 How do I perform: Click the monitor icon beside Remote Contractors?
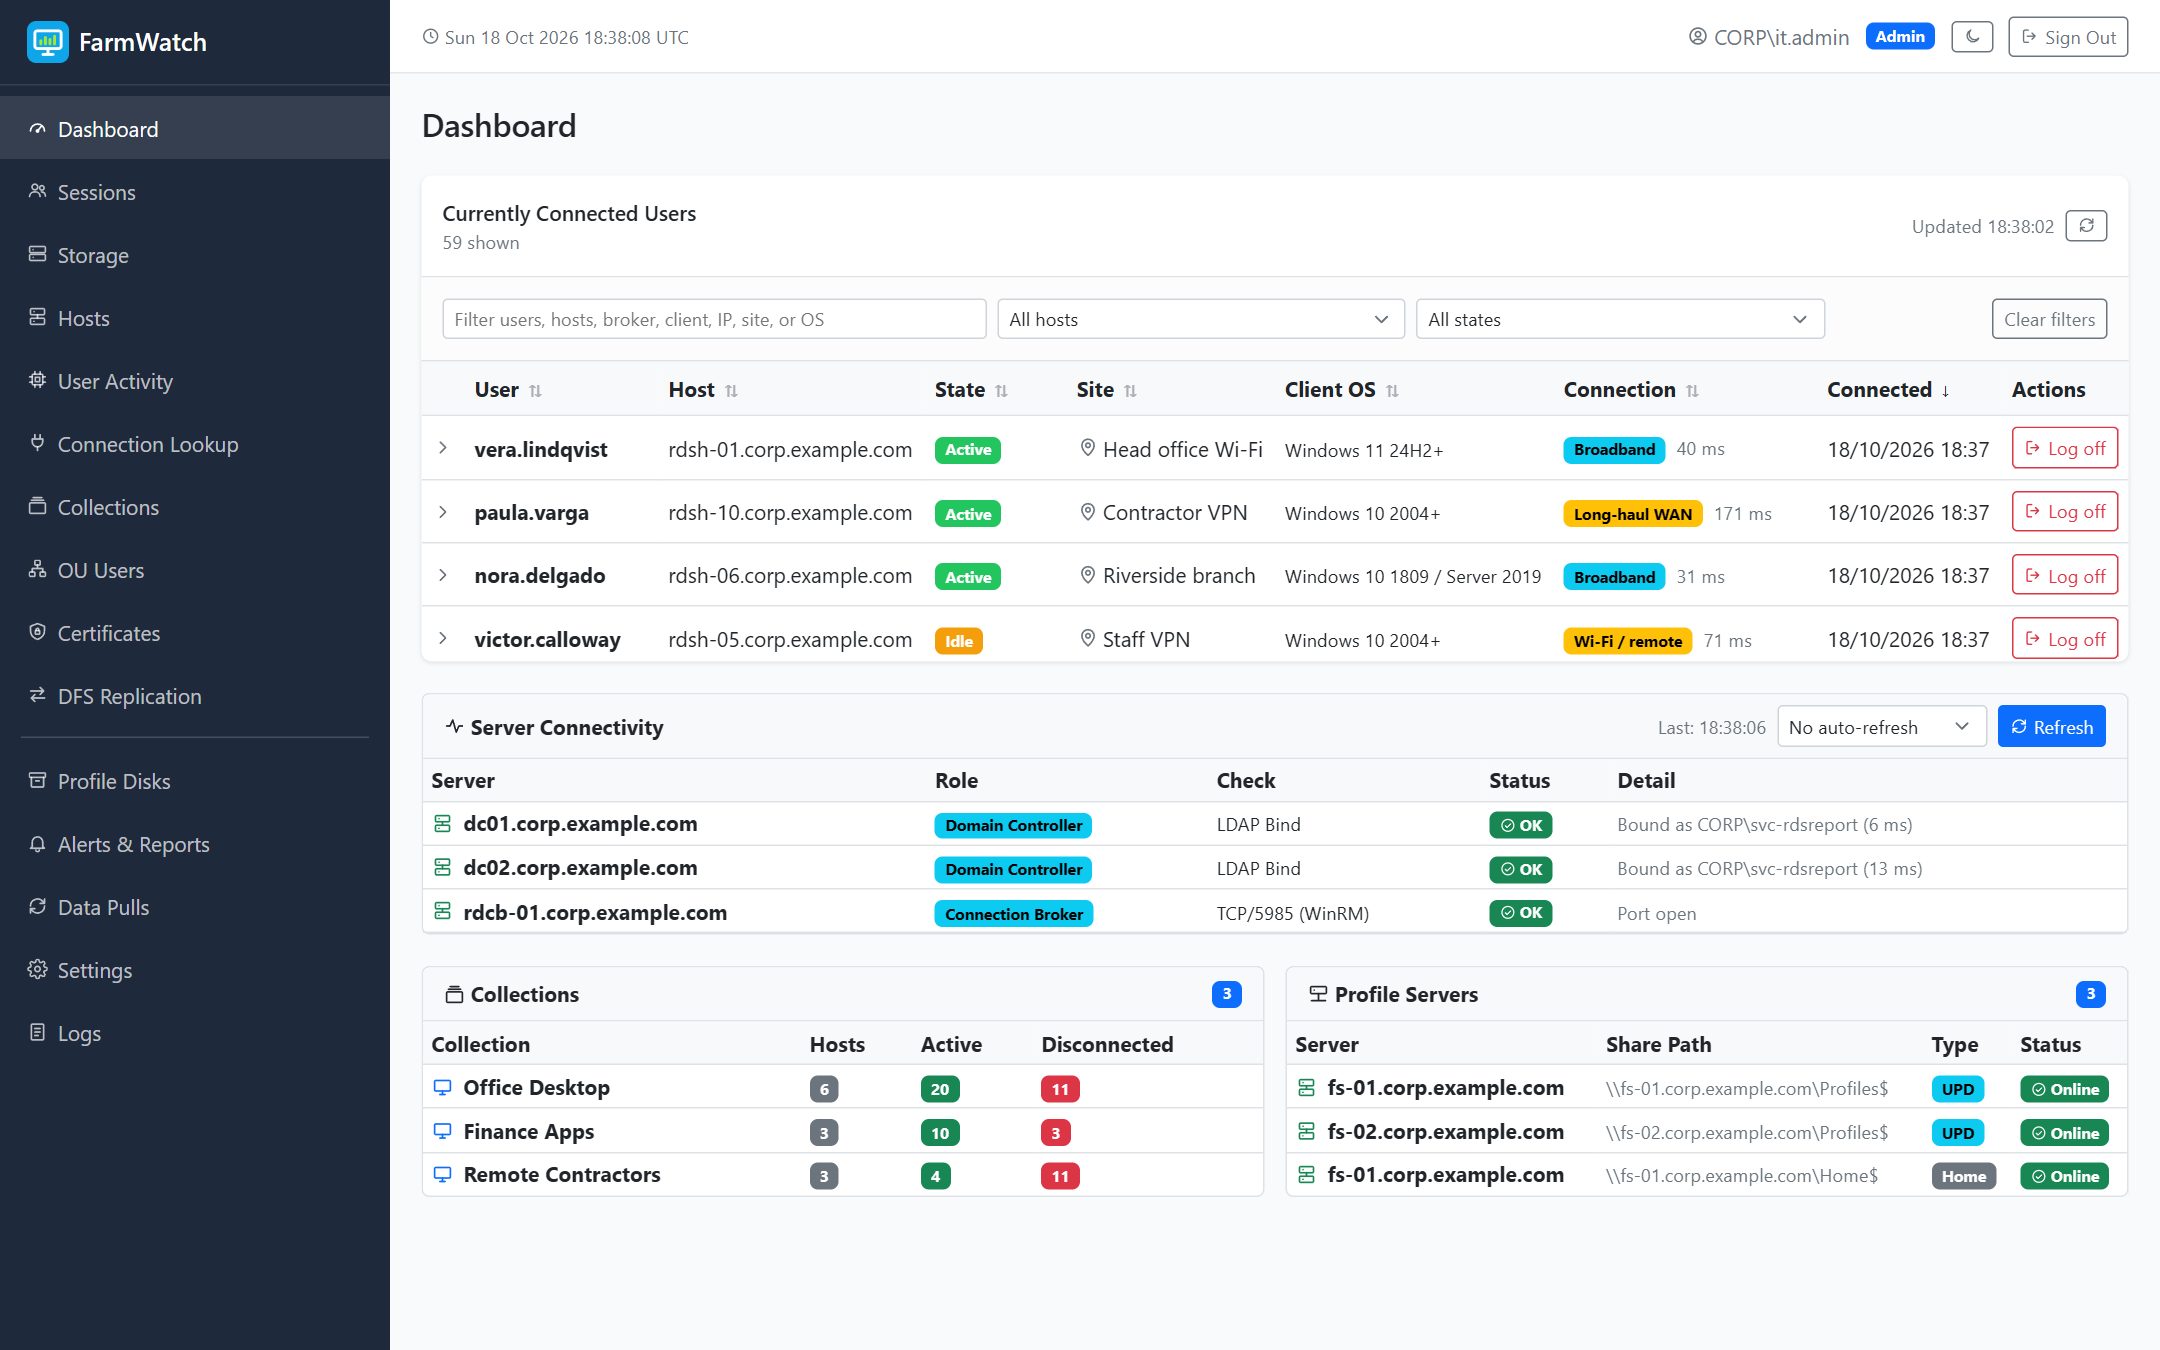click(x=442, y=1174)
